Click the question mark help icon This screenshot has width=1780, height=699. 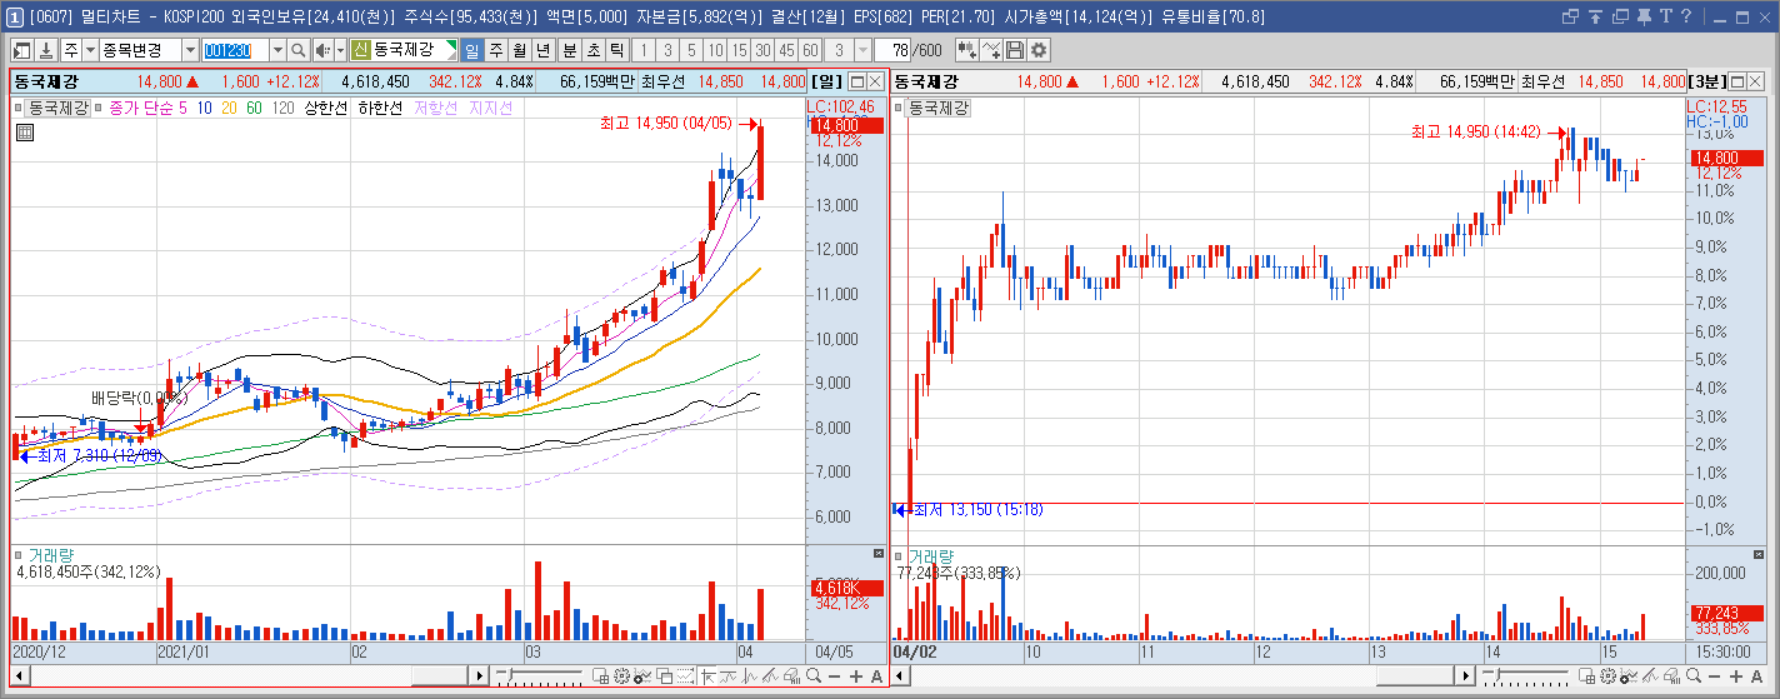pyautogui.click(x=1686, y=16)
